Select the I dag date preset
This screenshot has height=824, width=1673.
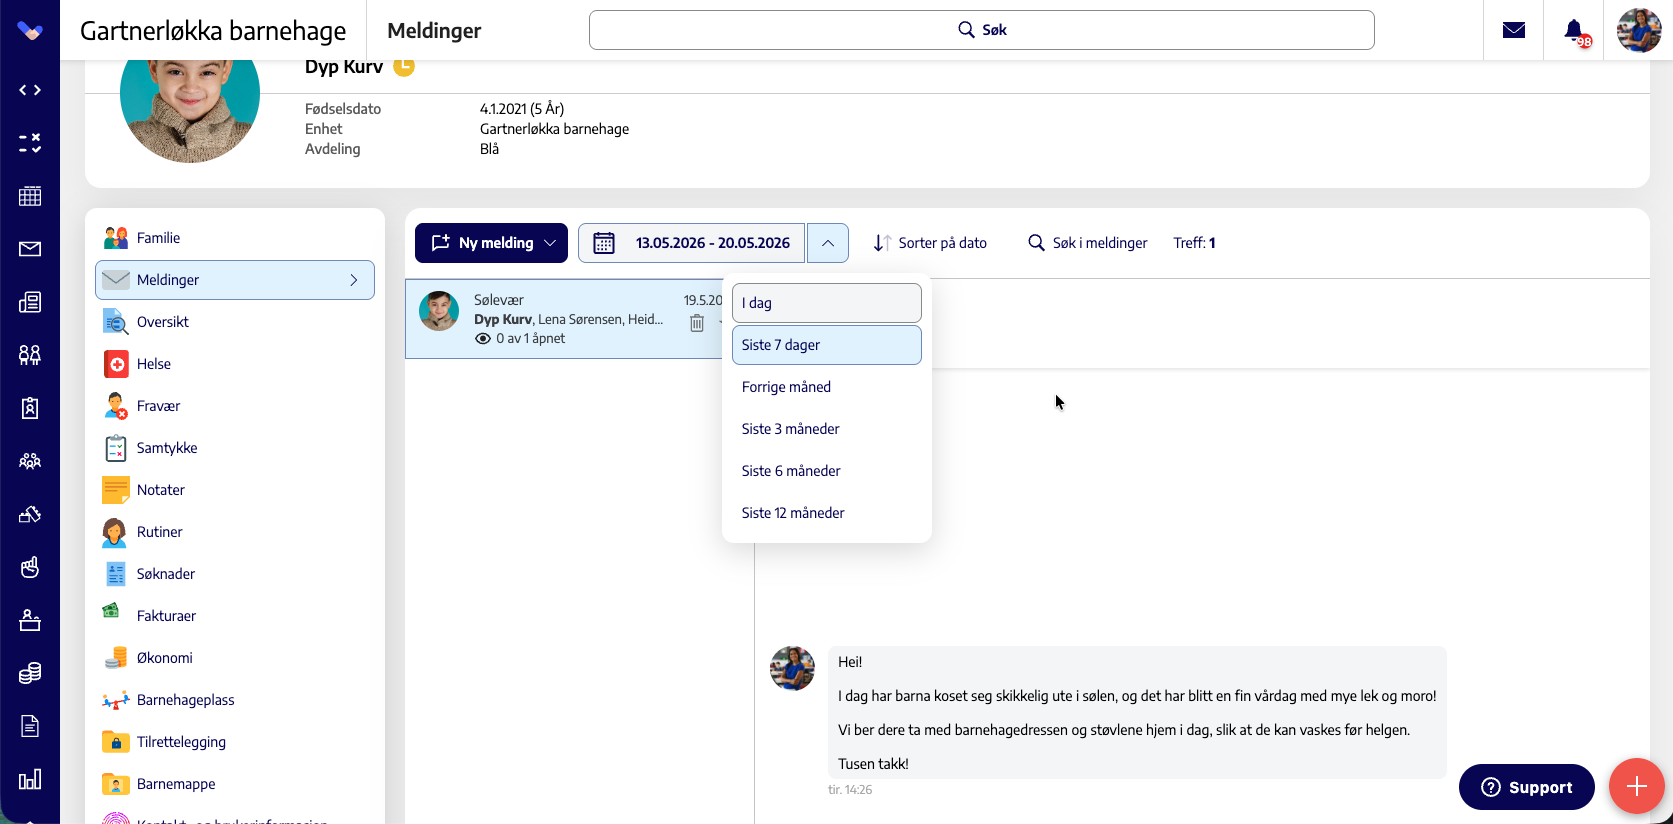point(827,303)
